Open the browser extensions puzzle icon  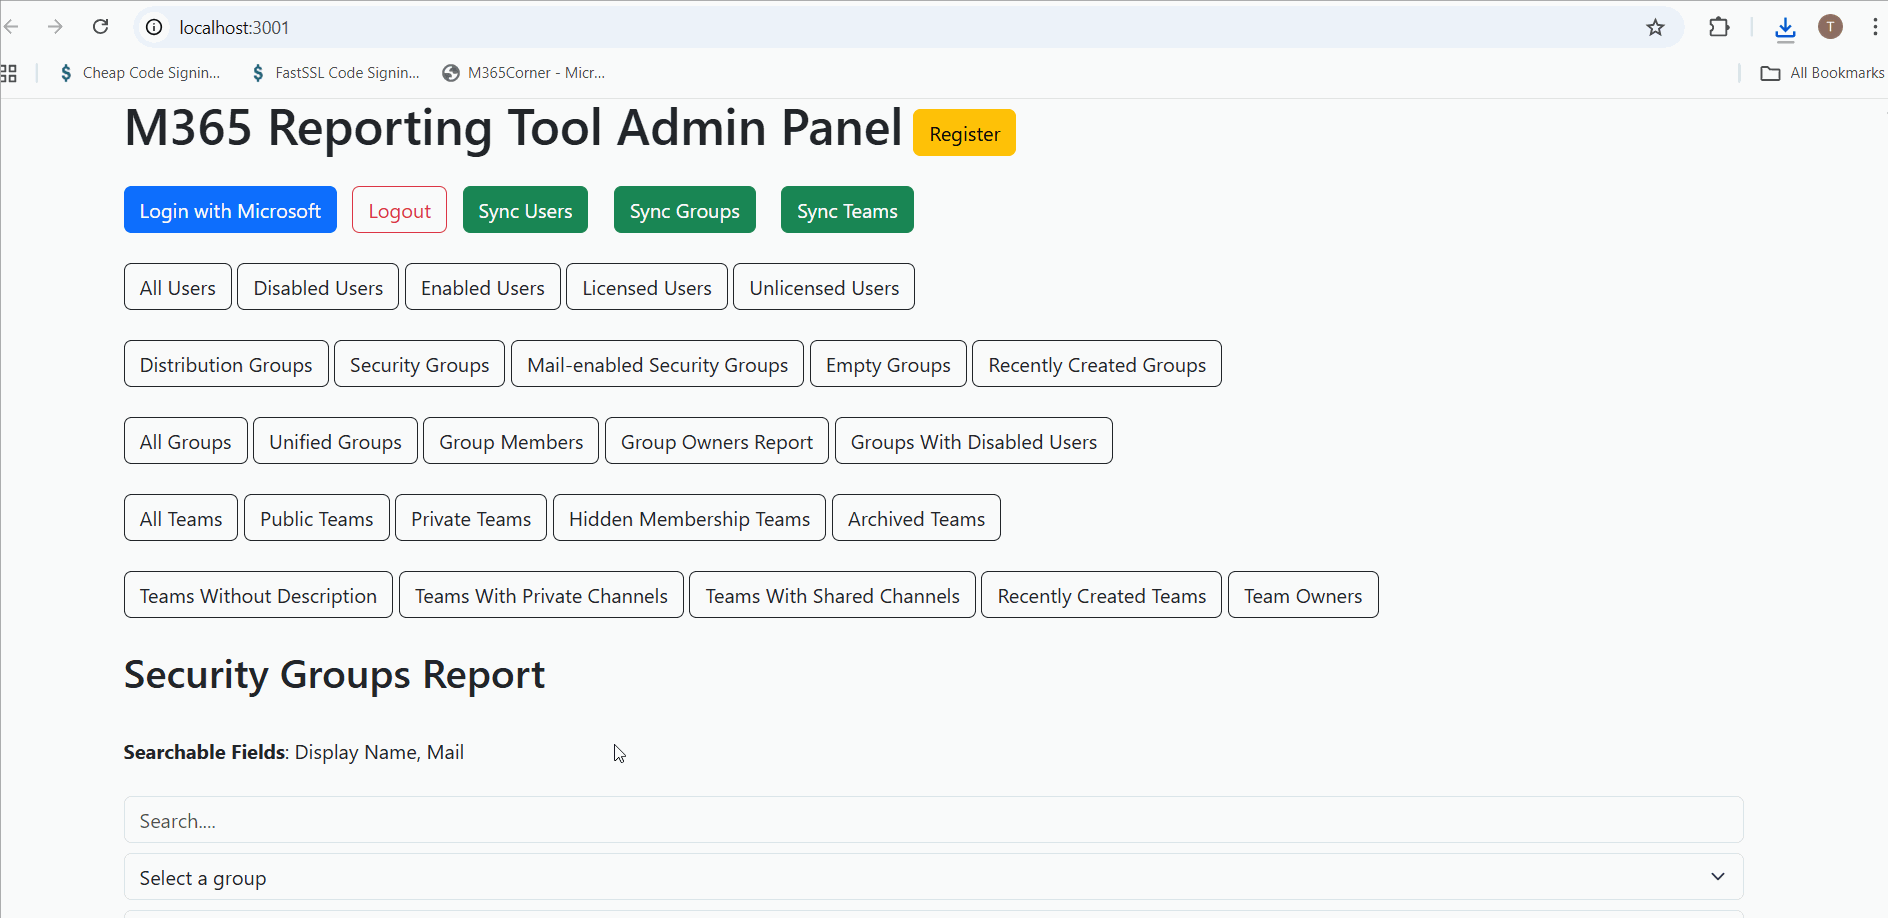[x=1719, y=27]
